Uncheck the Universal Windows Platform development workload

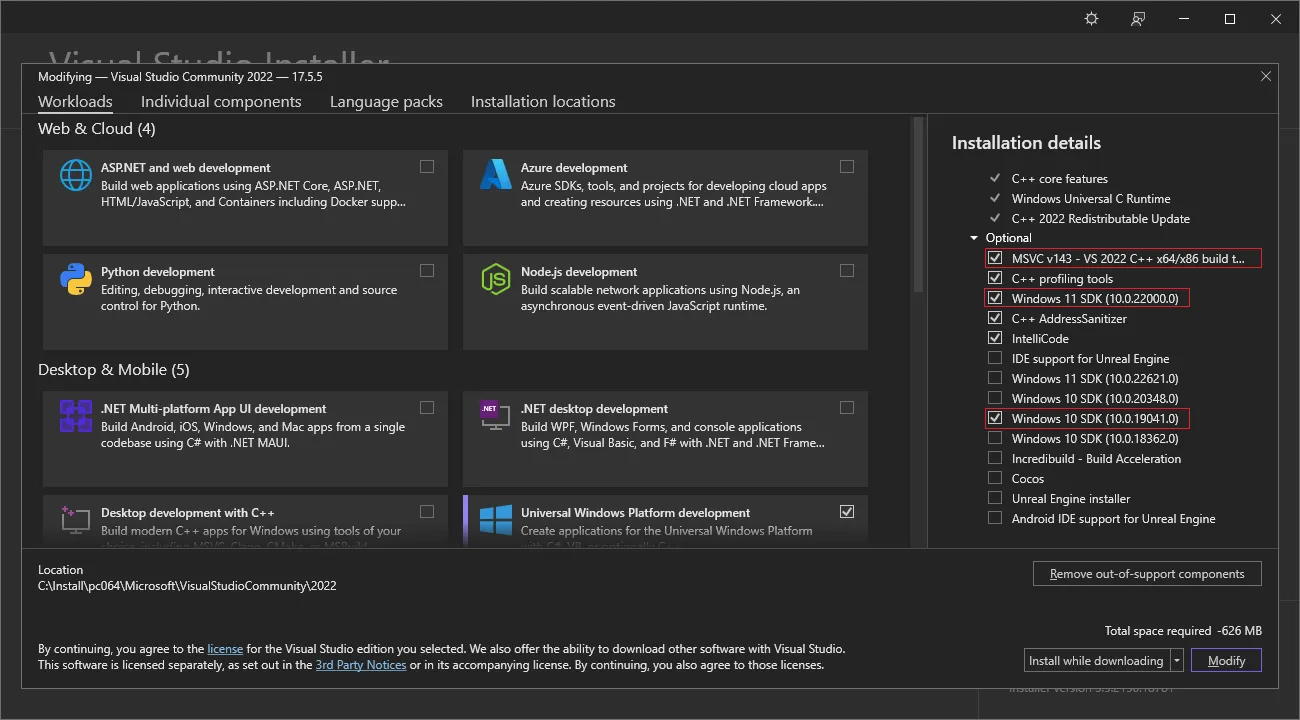(847, 511)
